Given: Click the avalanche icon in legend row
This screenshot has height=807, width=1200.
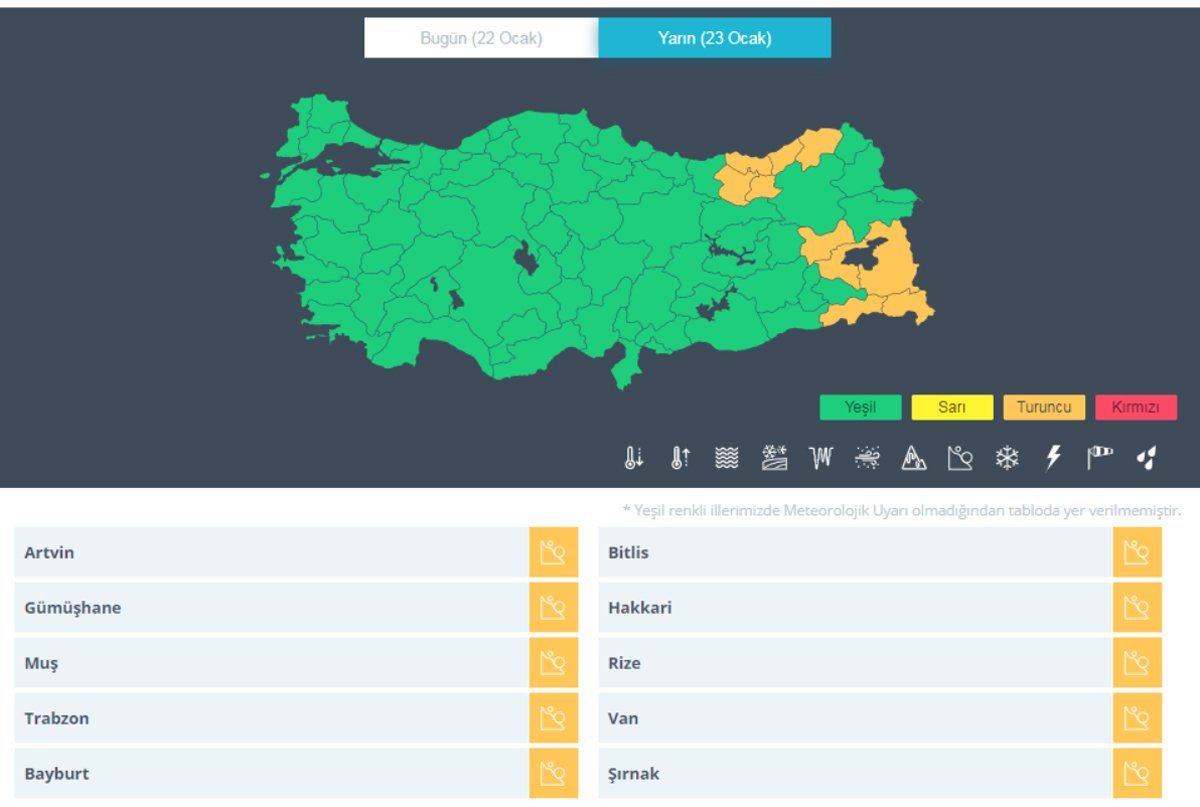Looking at the screenshot, I should click(x=960, y=458).
